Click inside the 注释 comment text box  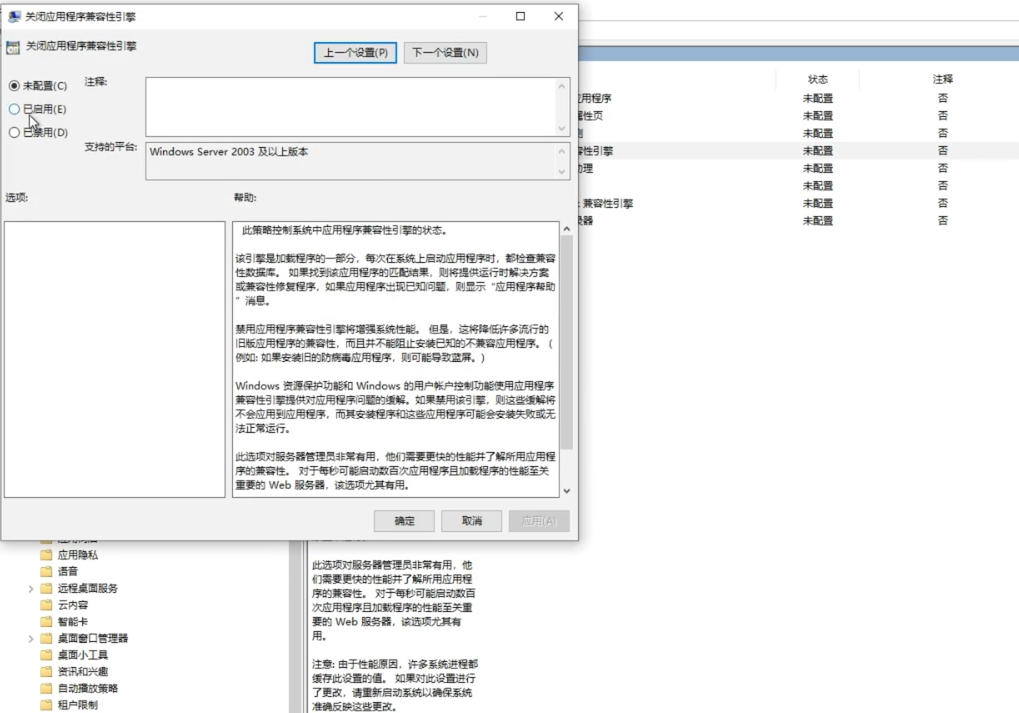click(350, 106)
